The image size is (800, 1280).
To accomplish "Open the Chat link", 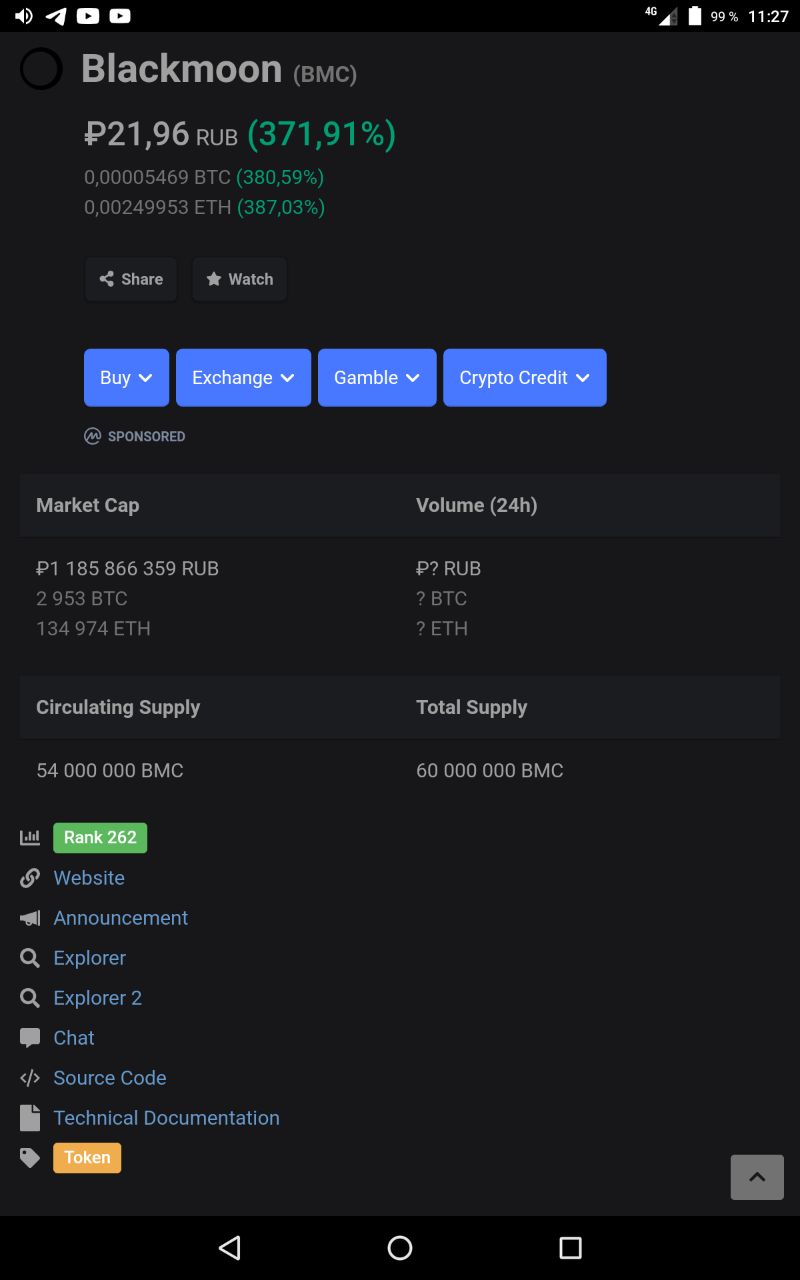I will coord(74,1038).
